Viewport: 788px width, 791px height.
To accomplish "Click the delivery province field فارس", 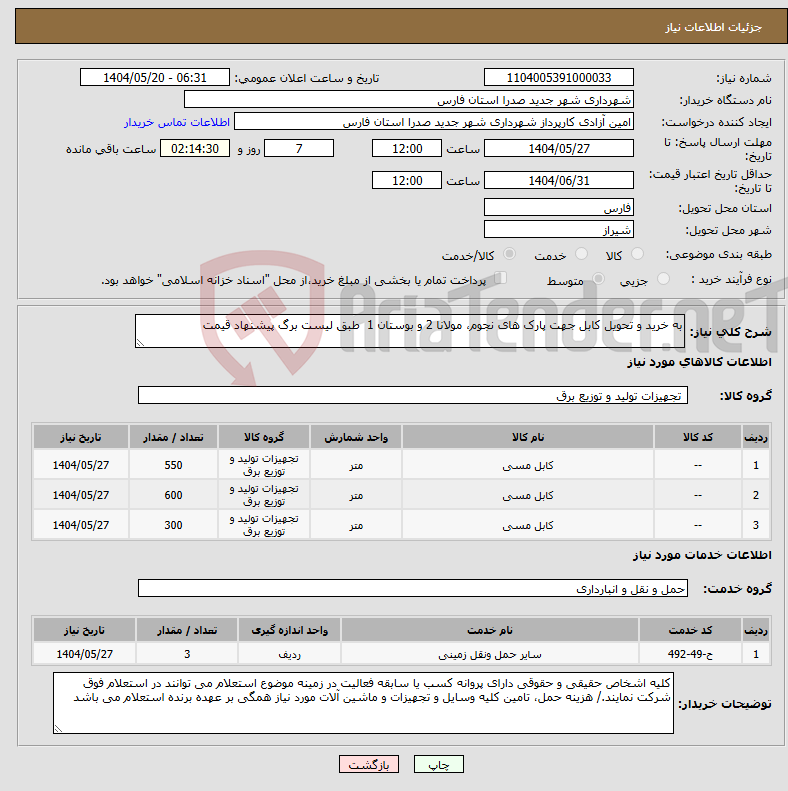I will tap(558, 207).
